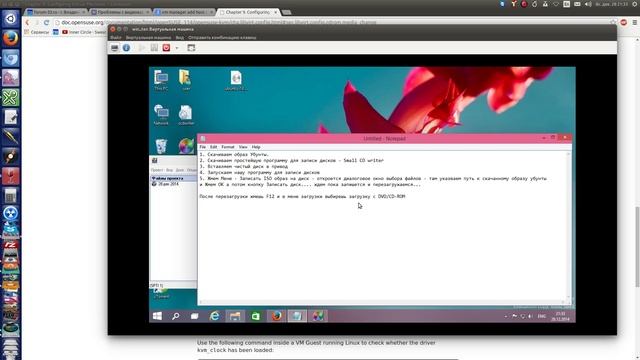Click Chrome address bar doc.opensuse.org
640x360 pixels.
pyautogui.click(x=331, y=22)
